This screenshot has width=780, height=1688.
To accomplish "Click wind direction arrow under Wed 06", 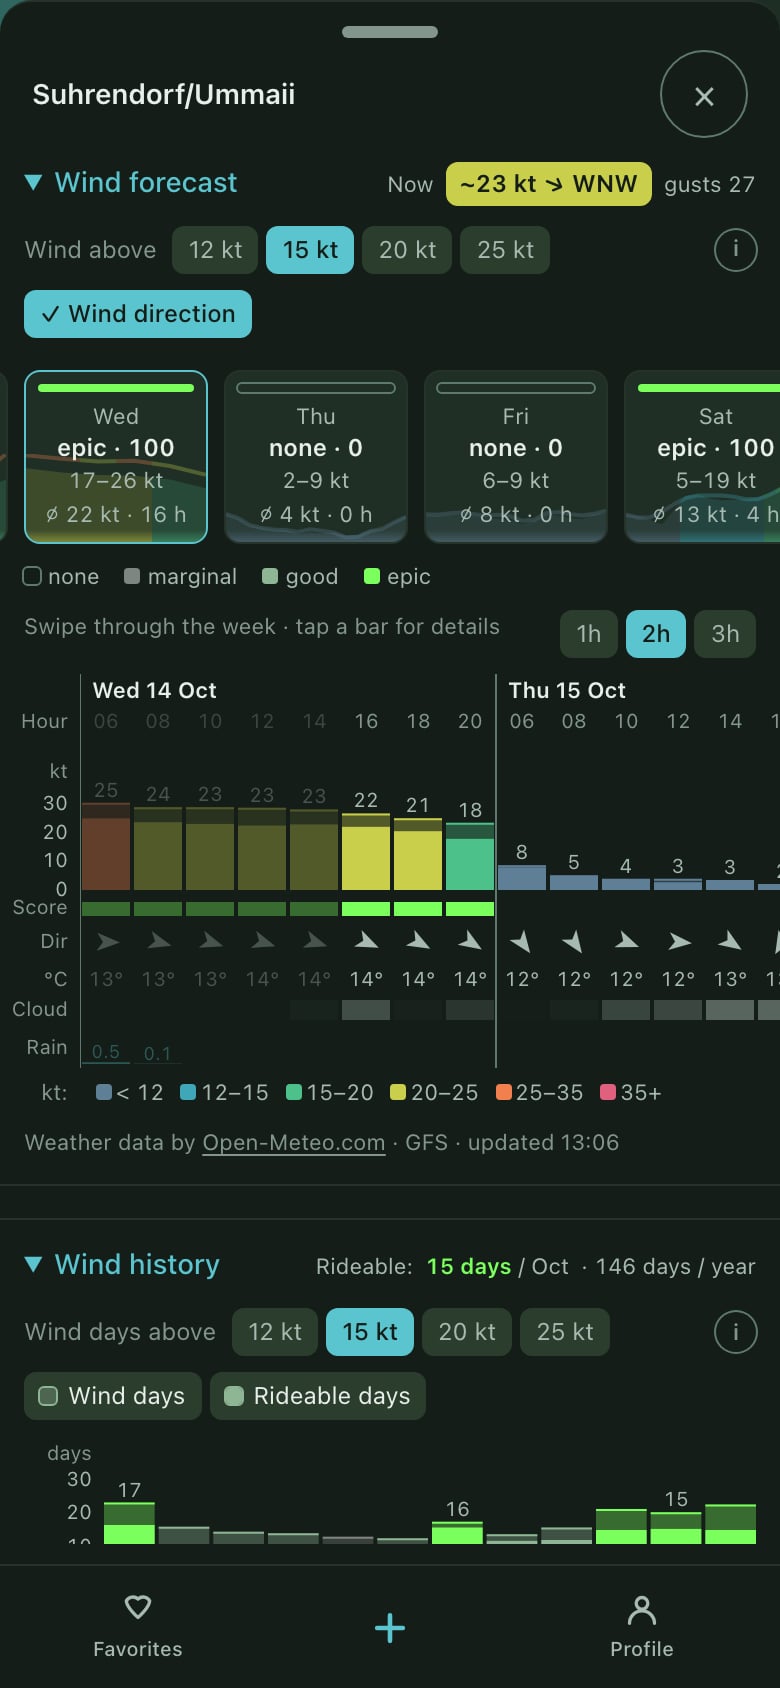I will 106,941.
